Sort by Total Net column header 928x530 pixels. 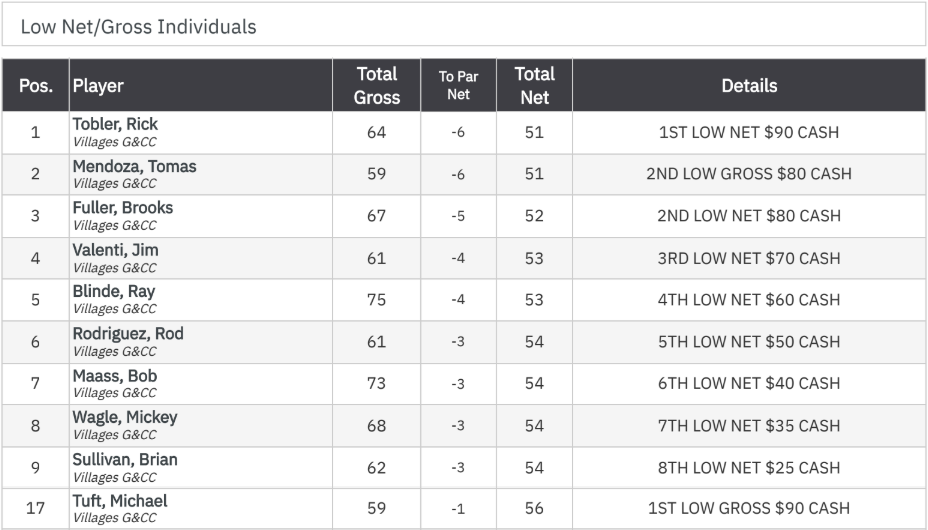pos(534,85)
